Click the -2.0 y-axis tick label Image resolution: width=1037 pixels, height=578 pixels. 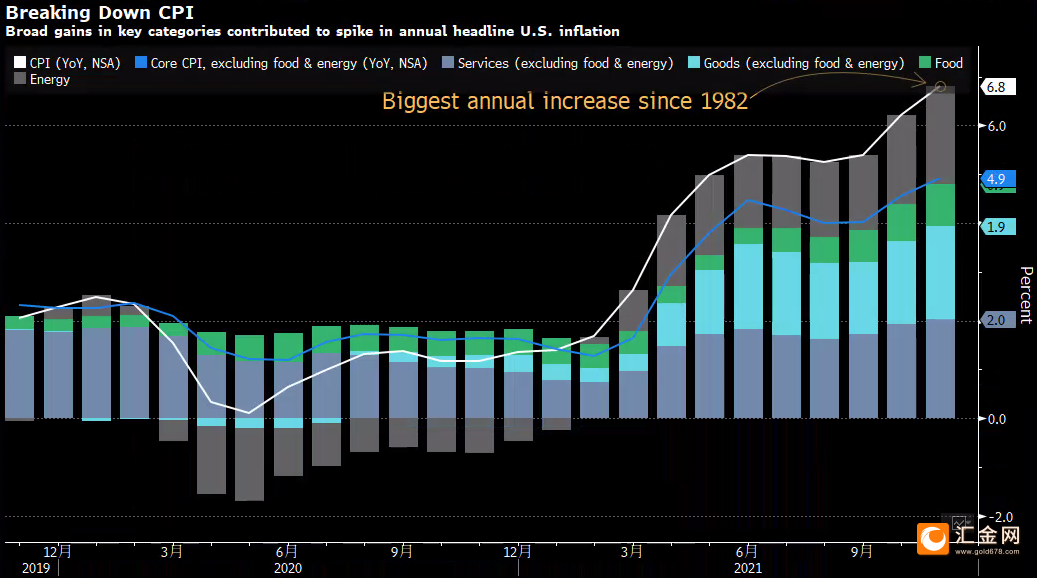[x=1000, y=516]
